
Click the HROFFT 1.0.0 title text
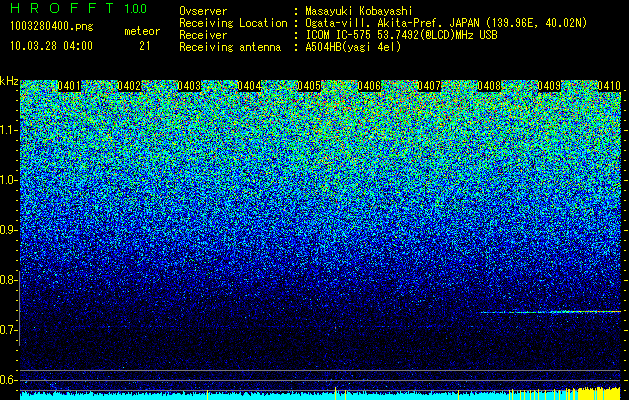click(x=79, y=8)
